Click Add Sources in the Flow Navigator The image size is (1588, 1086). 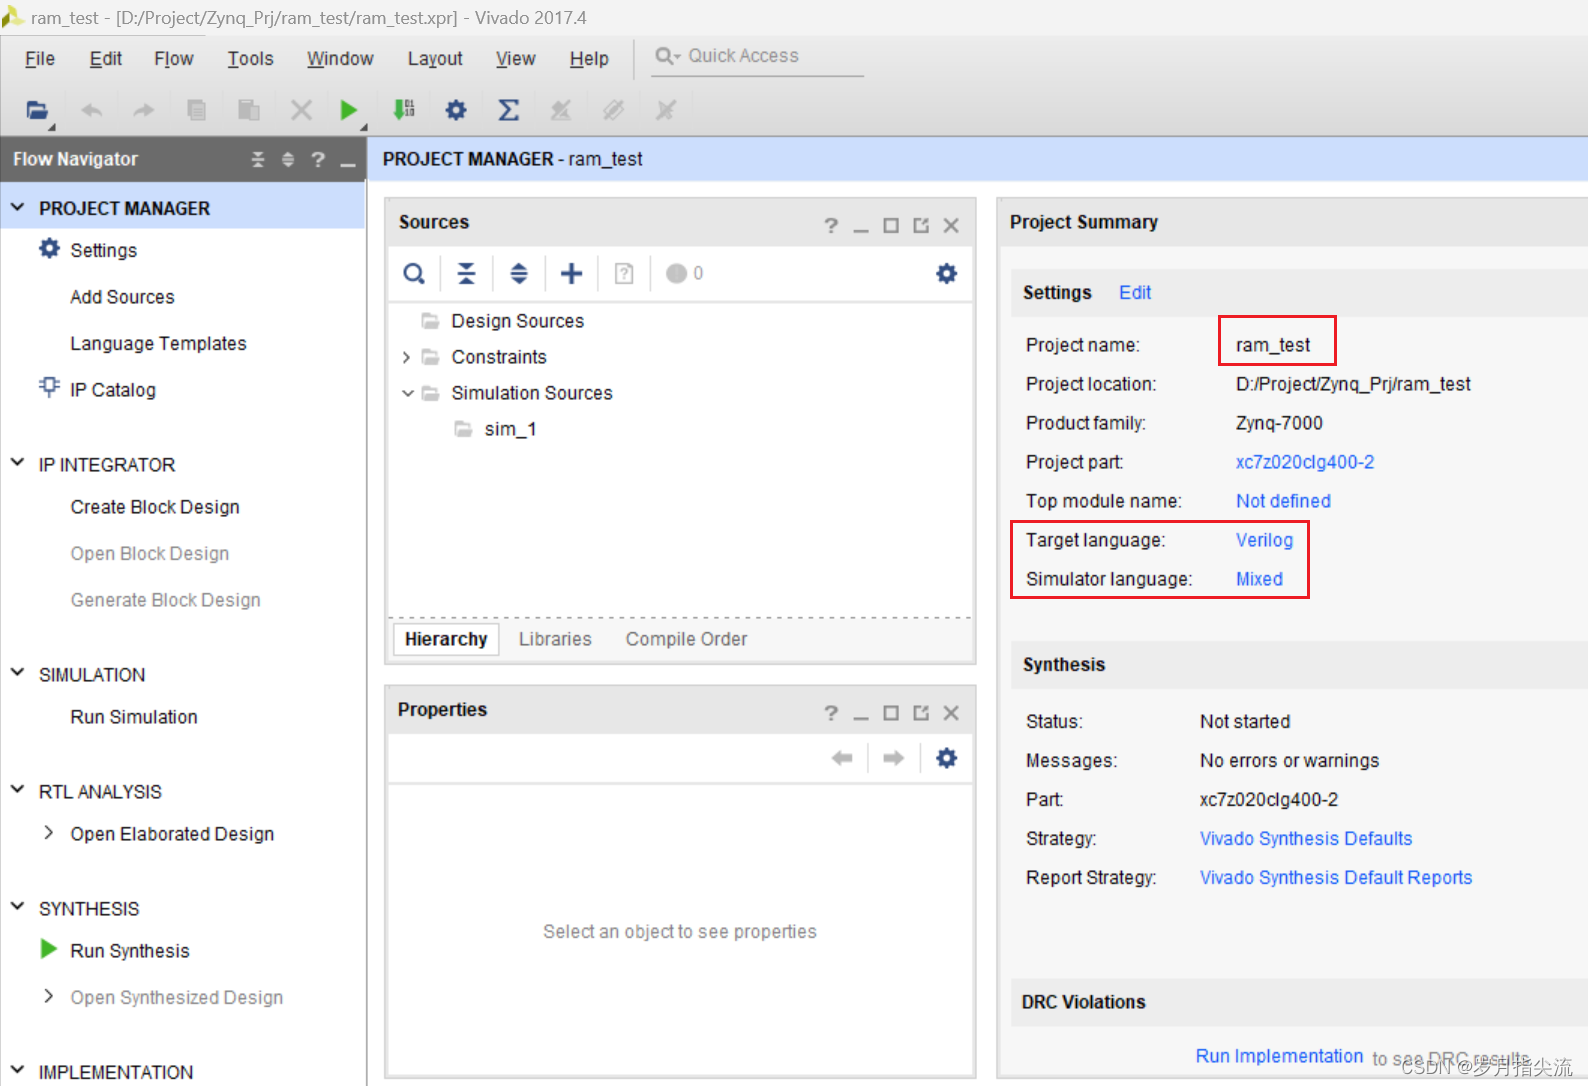(x=122, y=297)
